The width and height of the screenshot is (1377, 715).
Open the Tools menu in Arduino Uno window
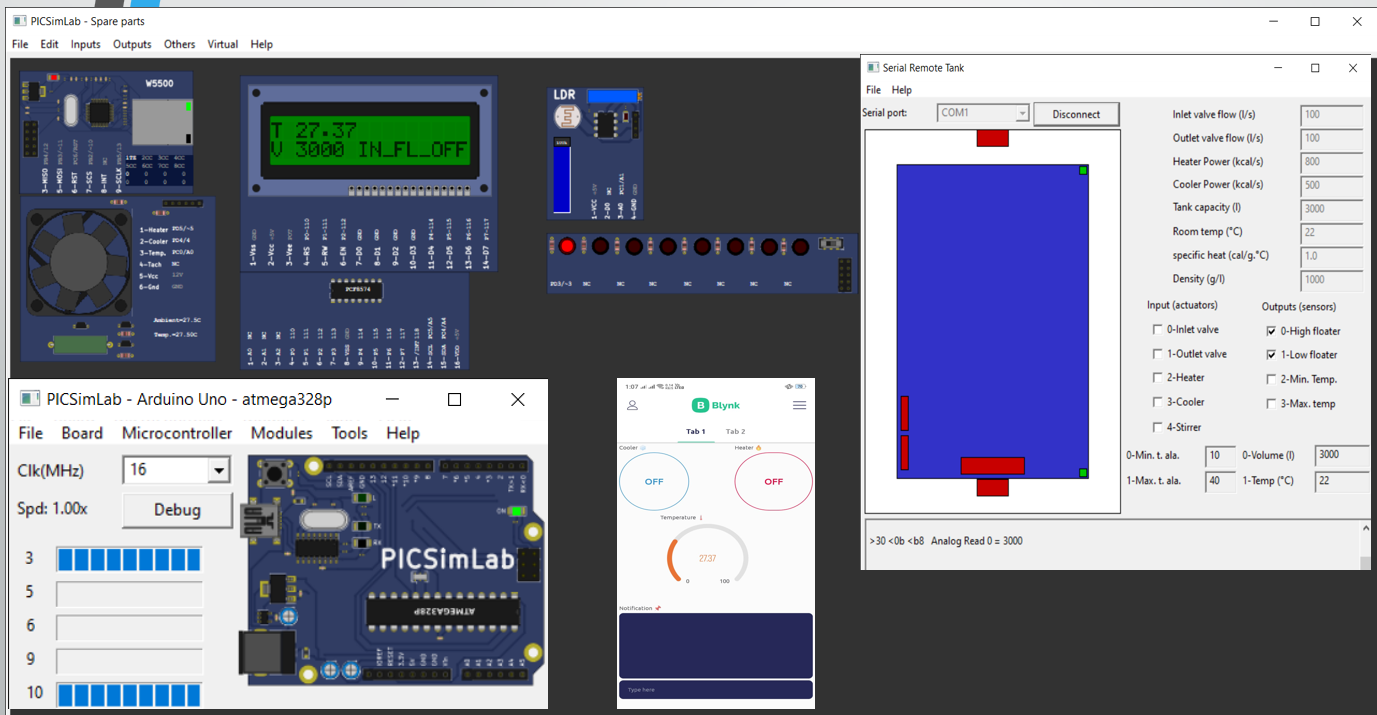click(350, 433)
